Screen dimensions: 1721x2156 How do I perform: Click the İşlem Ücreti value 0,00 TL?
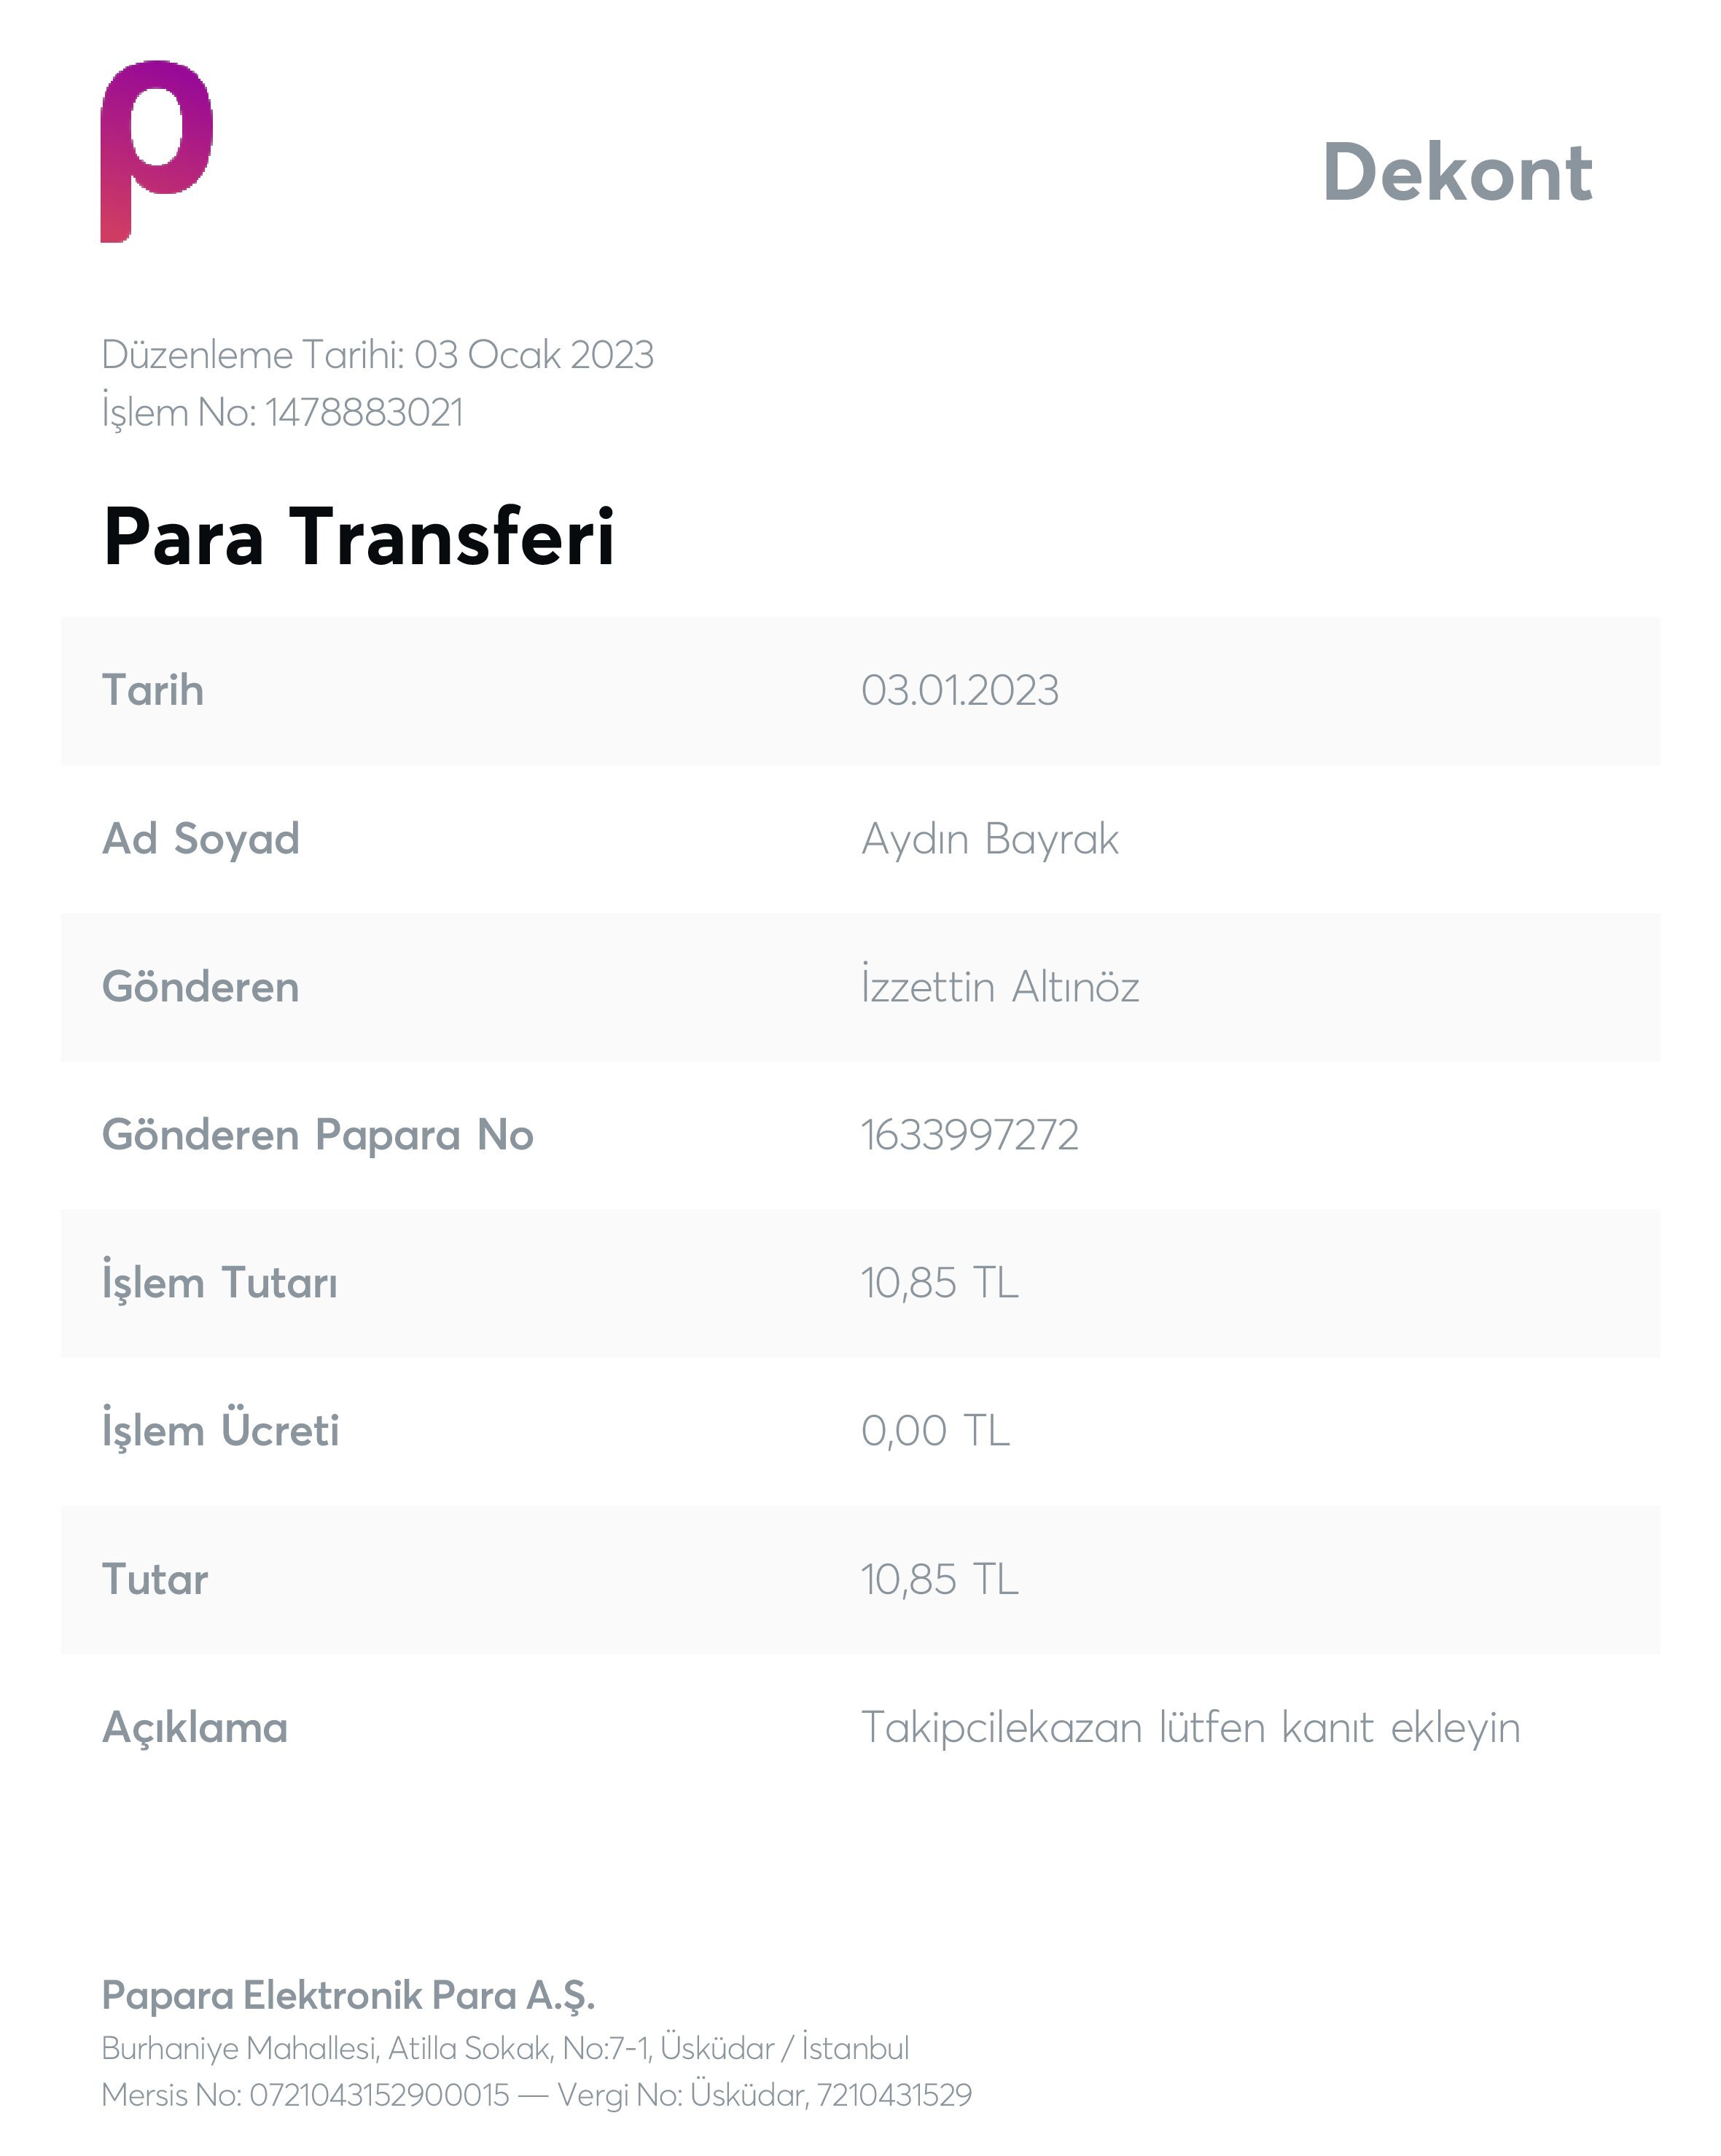click(x=934, y=1431)
